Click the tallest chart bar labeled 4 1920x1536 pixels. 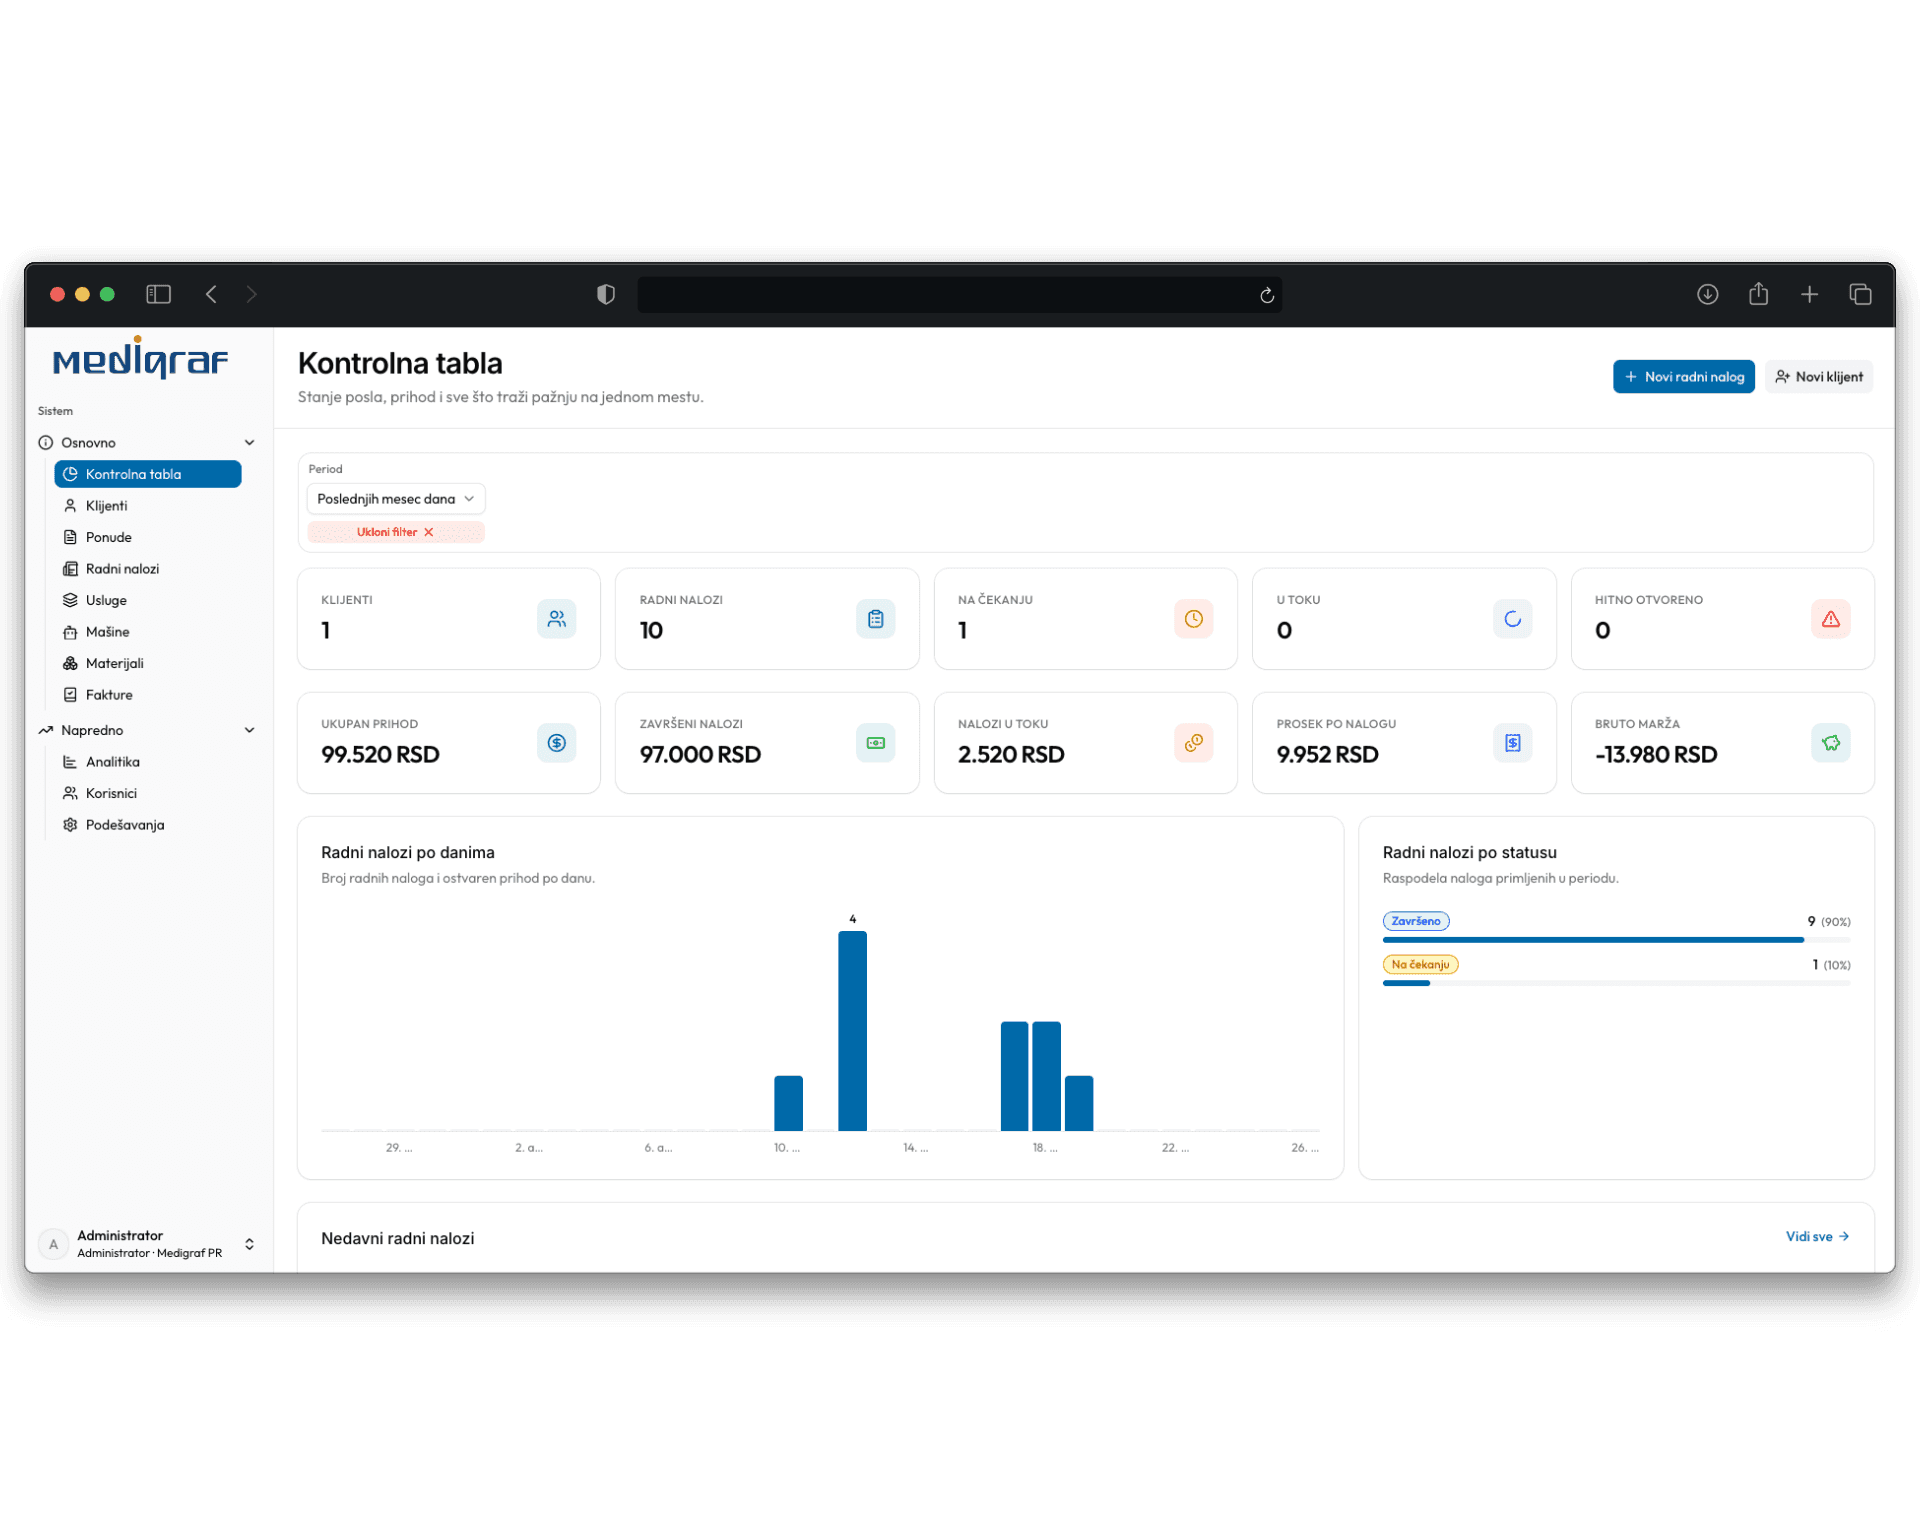click(852, 1031)
